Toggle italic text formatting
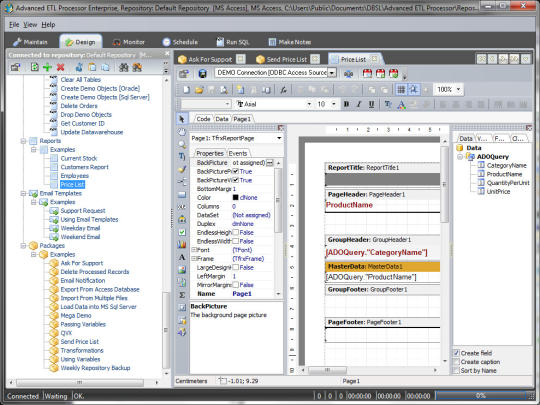Image resolution: width=540 pixels, height=405 pixels. point(359,104)
